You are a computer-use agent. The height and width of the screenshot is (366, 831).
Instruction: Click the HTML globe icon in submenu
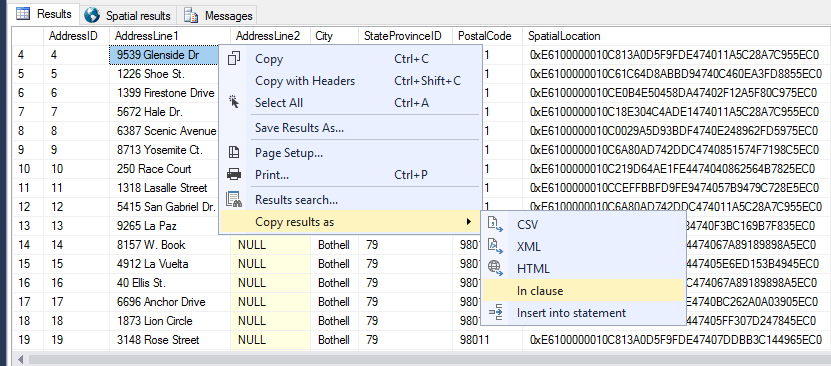[x=495, y=268]
